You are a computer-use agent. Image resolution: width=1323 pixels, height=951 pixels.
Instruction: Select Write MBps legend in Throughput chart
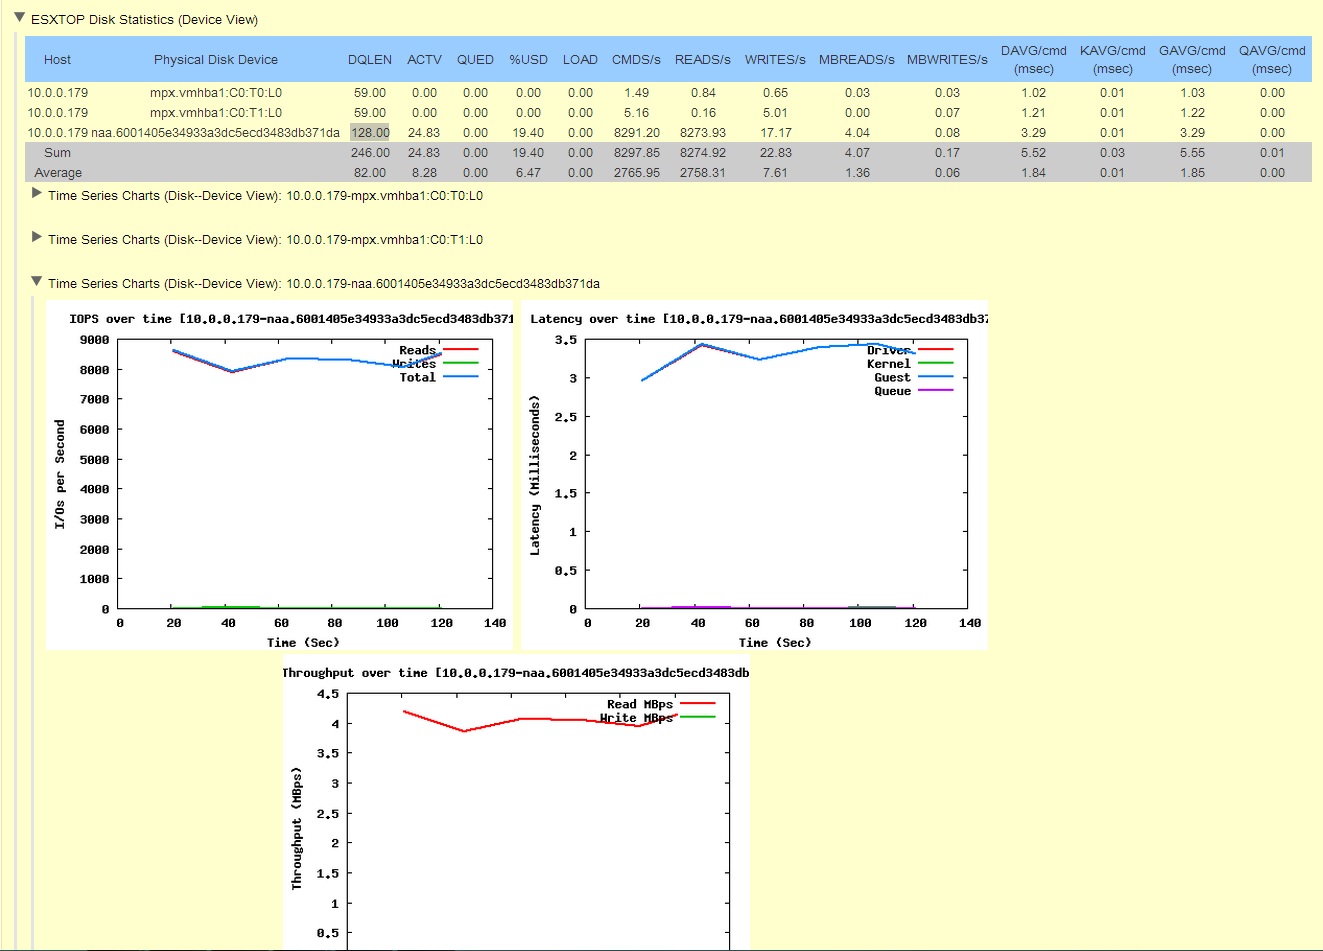pyautogui.click(x=637, y=718)
